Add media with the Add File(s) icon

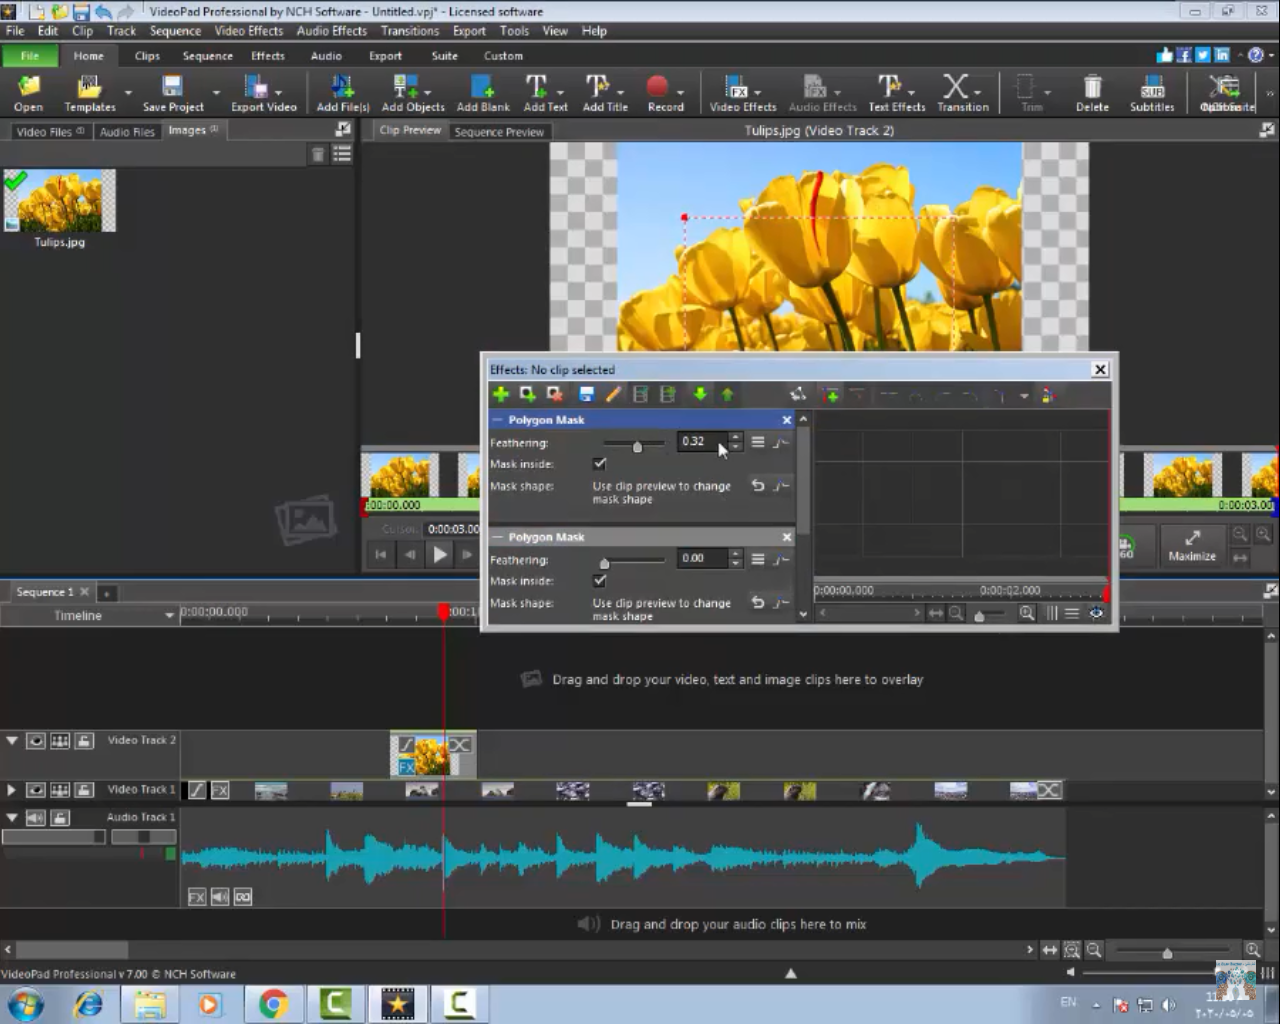point(342,93)
